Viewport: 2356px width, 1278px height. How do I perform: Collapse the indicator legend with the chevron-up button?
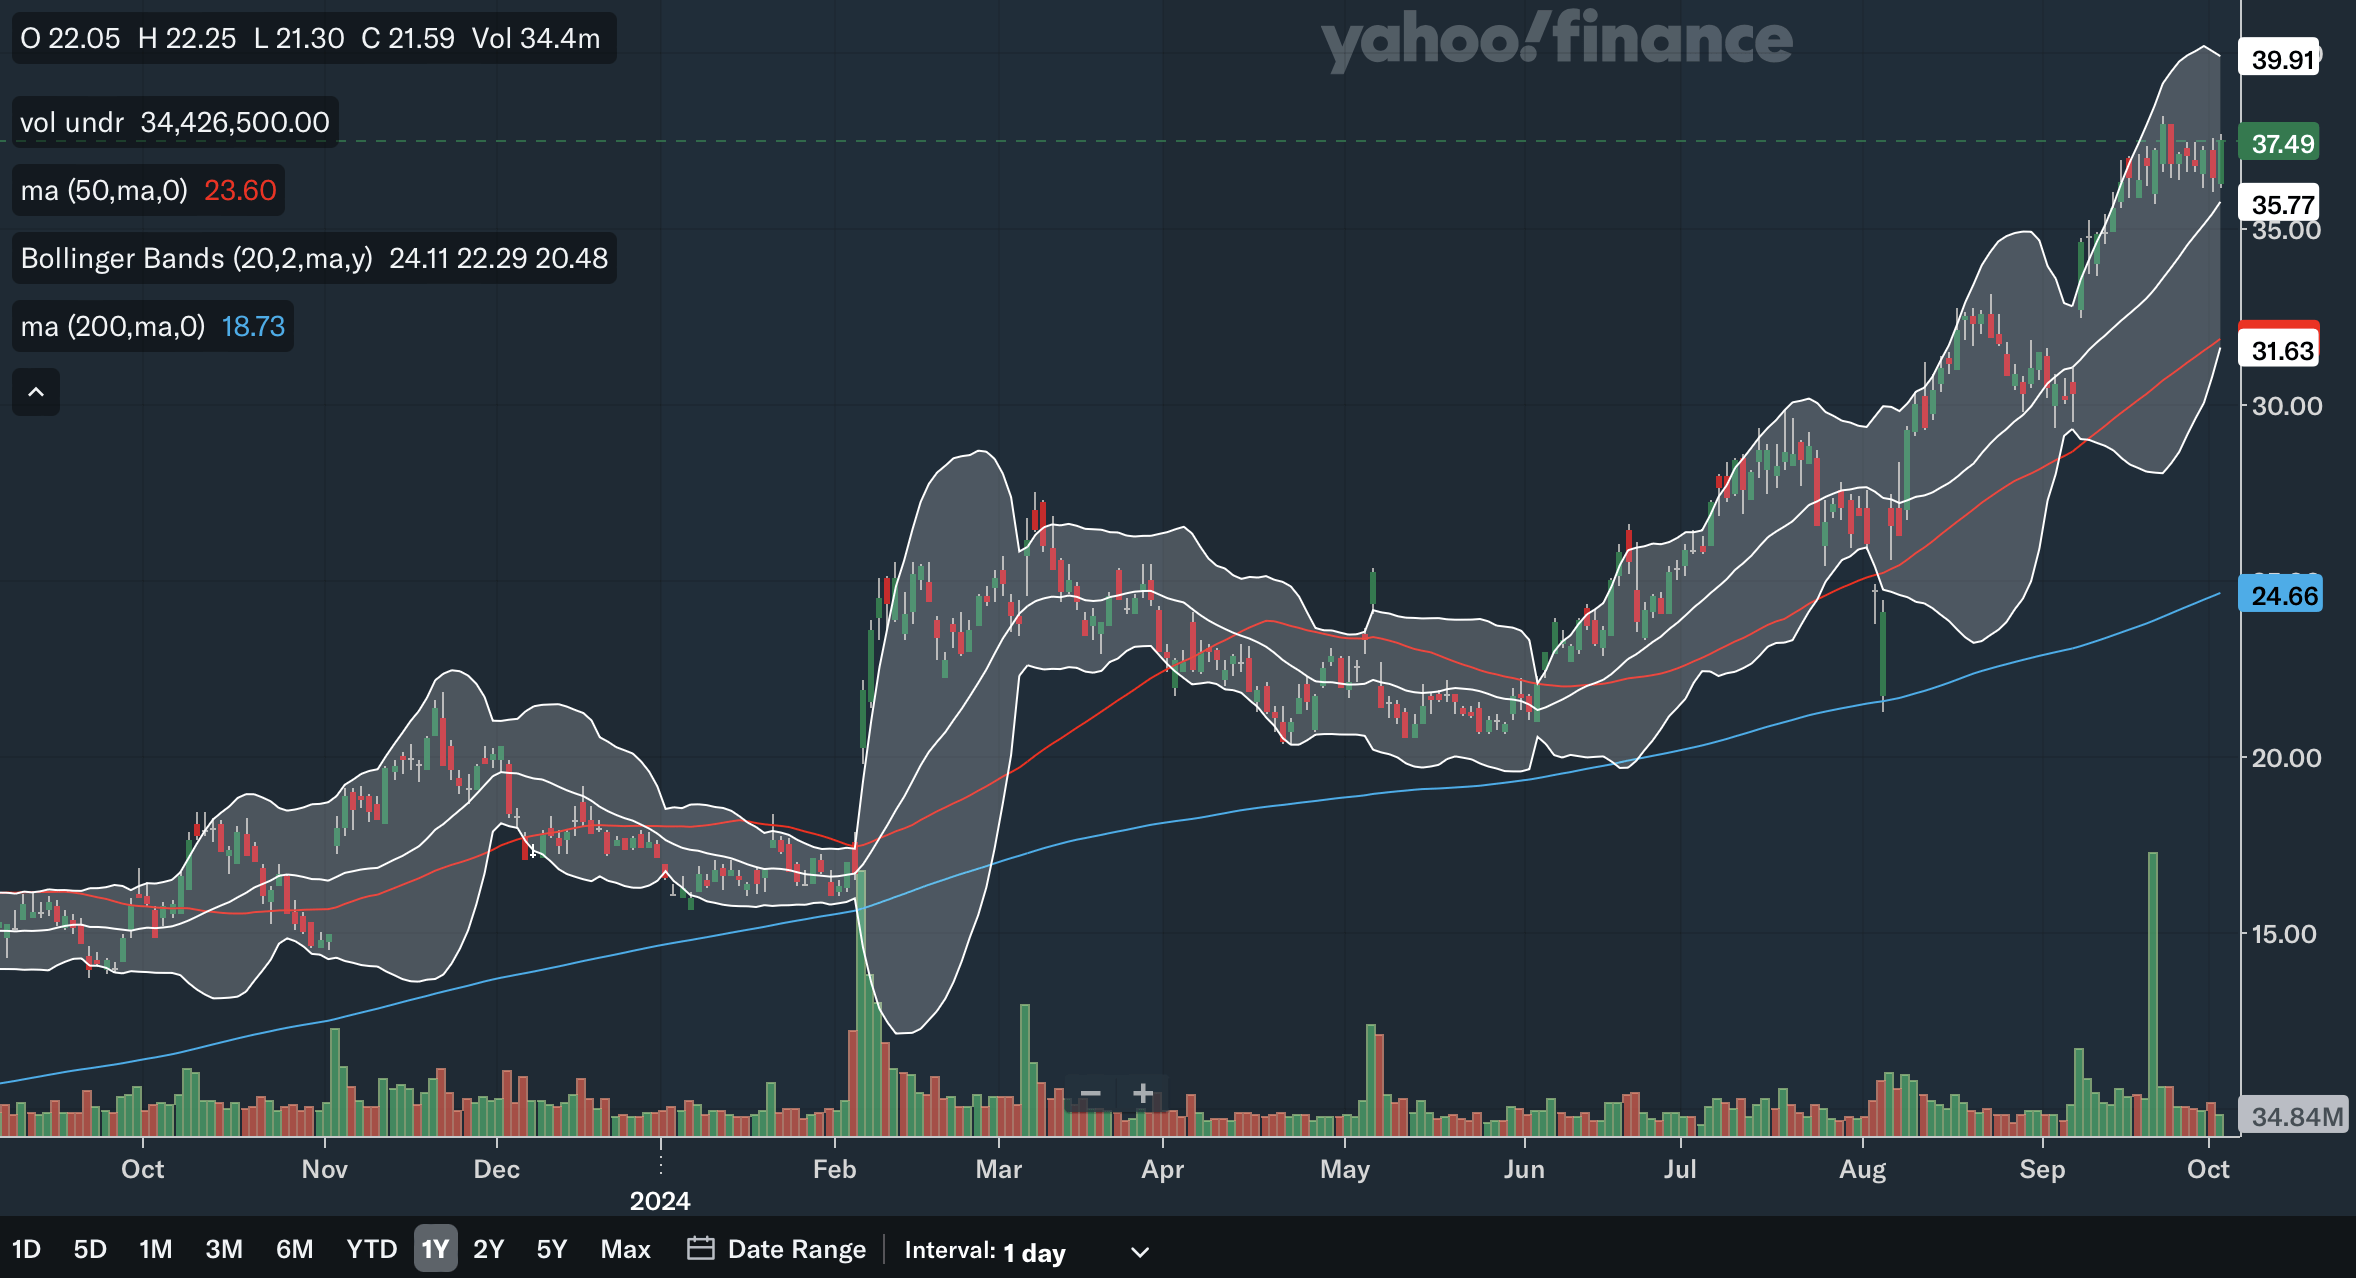pyautogui.click(x=36, y=392)
